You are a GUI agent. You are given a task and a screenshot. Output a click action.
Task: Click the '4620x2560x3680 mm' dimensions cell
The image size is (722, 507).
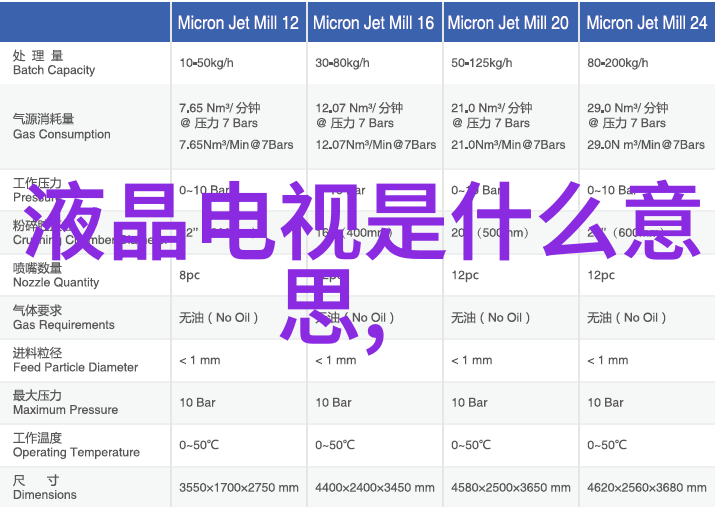click(647, 488)
